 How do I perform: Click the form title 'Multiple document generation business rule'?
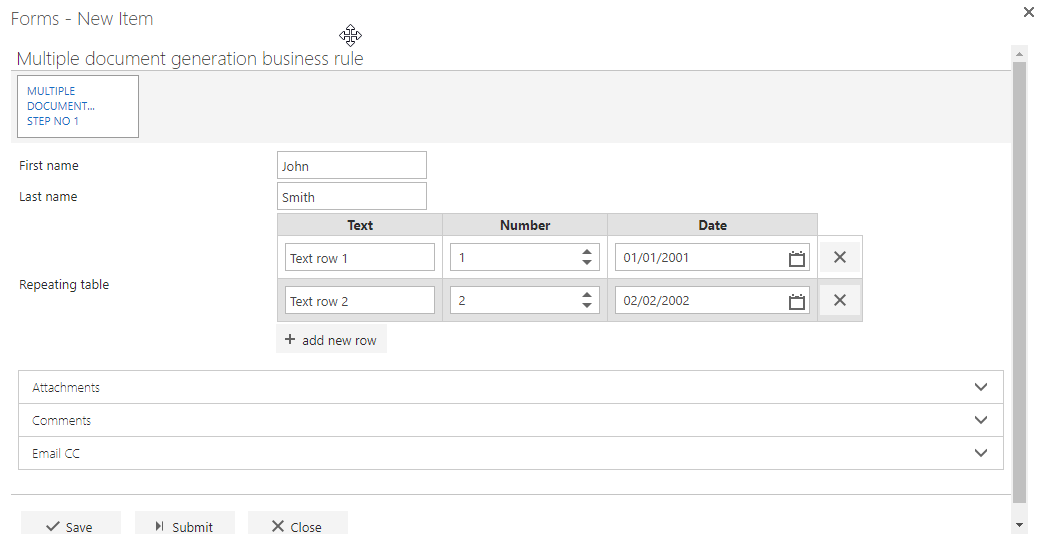(x=190, y=59)
